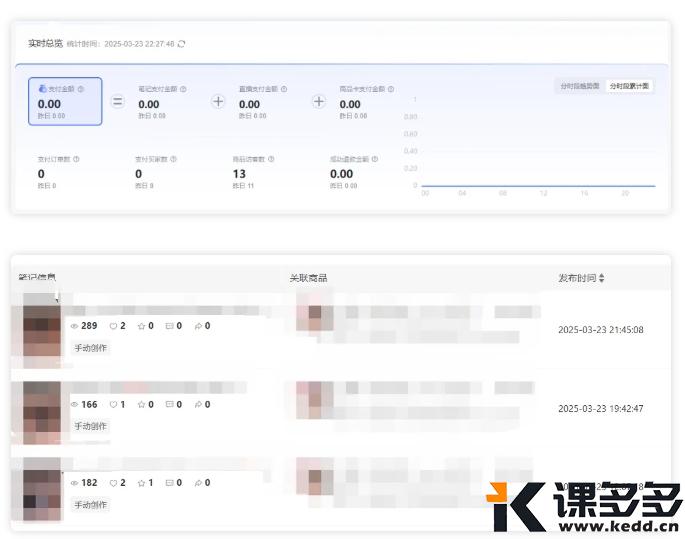Image resolution: width=685 pixels, height=539 pixels.
Task: Click help icon beside 支付订单数
Action: click(76, 159)
